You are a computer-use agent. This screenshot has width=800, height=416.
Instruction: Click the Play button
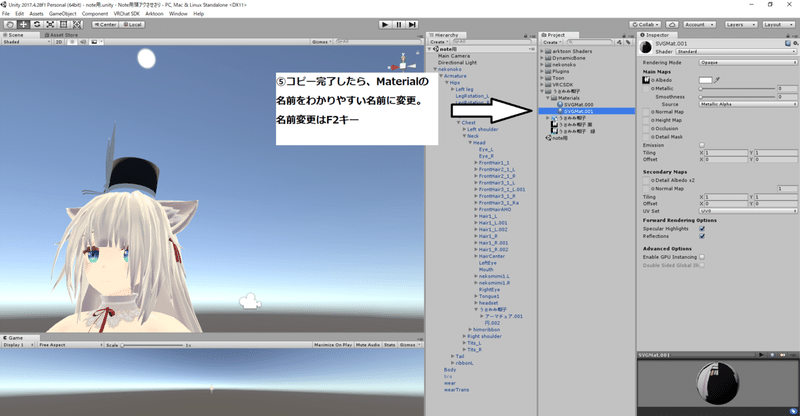[x=385, y=25]
